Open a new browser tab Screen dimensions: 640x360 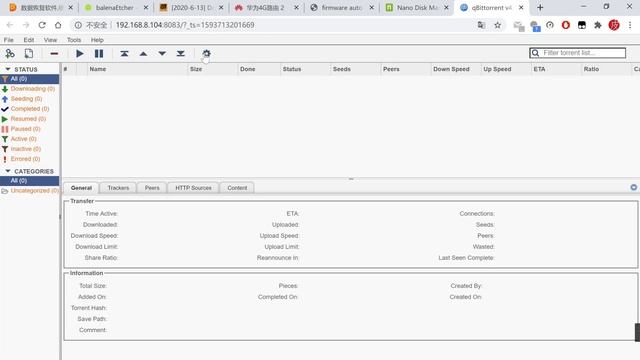540,7
